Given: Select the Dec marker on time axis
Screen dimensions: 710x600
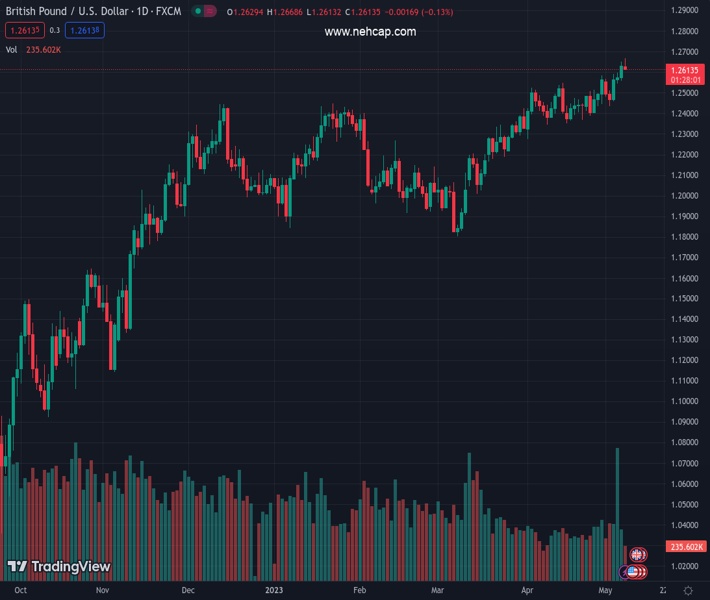Looking at the screenshot, I should coord(189,591).
